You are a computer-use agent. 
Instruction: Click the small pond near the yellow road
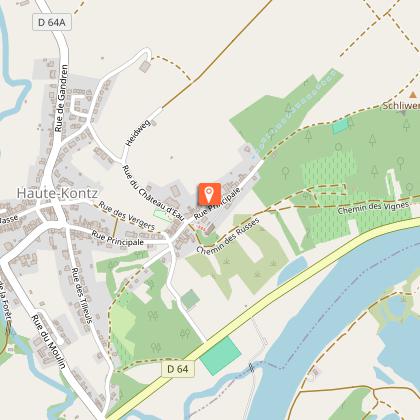pos(292,269)
